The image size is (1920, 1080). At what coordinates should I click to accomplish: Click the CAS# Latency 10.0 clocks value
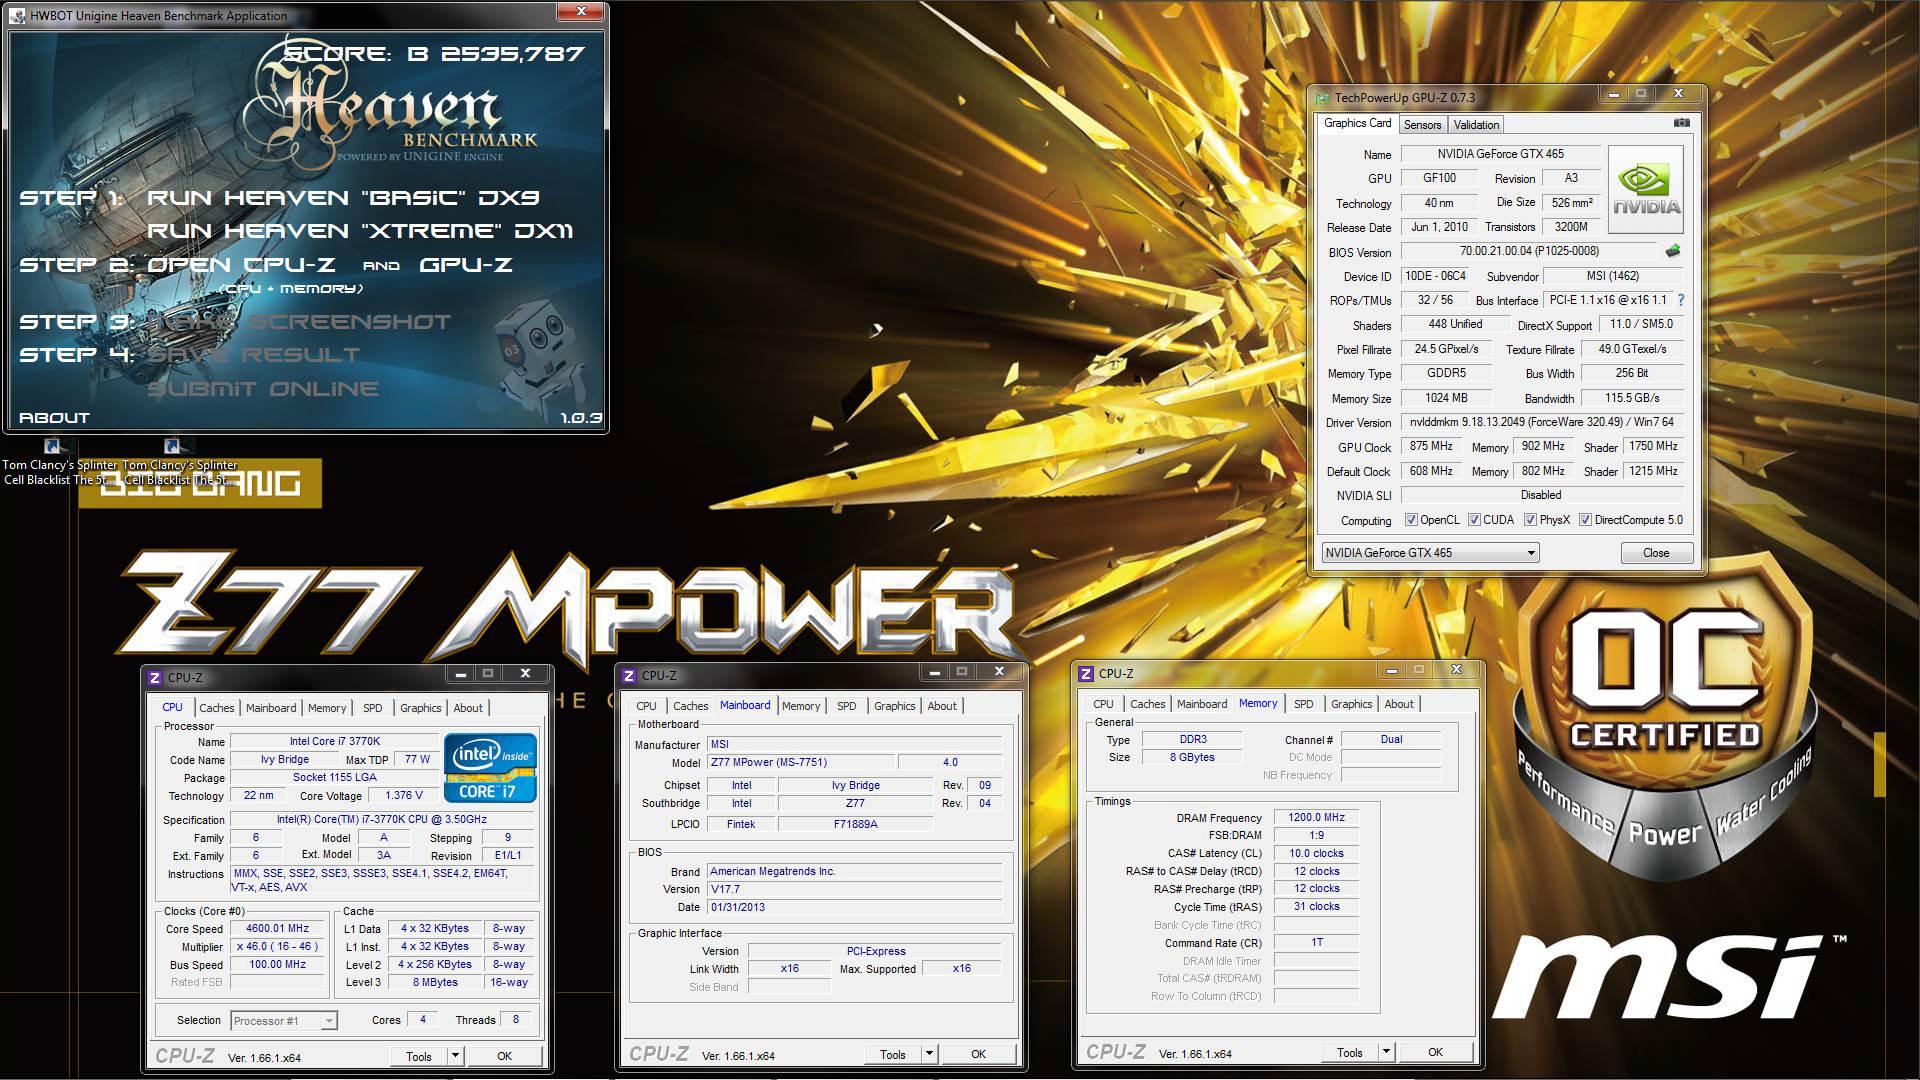point(1316,853)
